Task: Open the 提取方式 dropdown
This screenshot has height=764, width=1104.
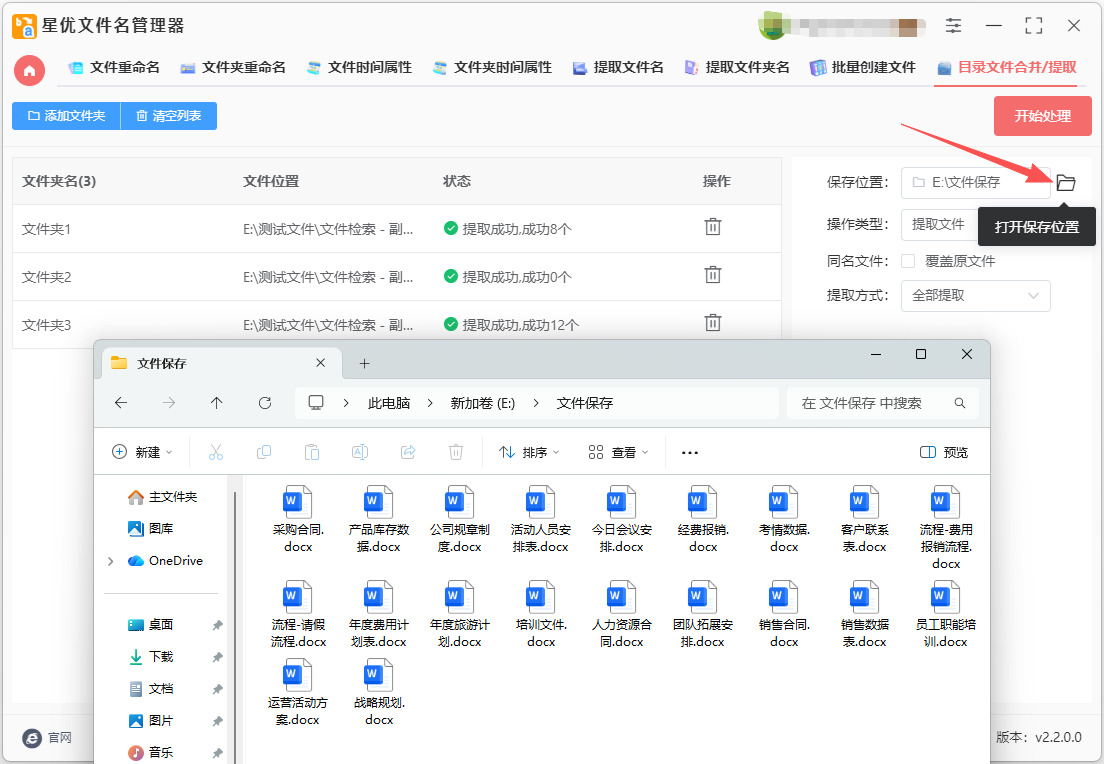Action: click(975, 296)
